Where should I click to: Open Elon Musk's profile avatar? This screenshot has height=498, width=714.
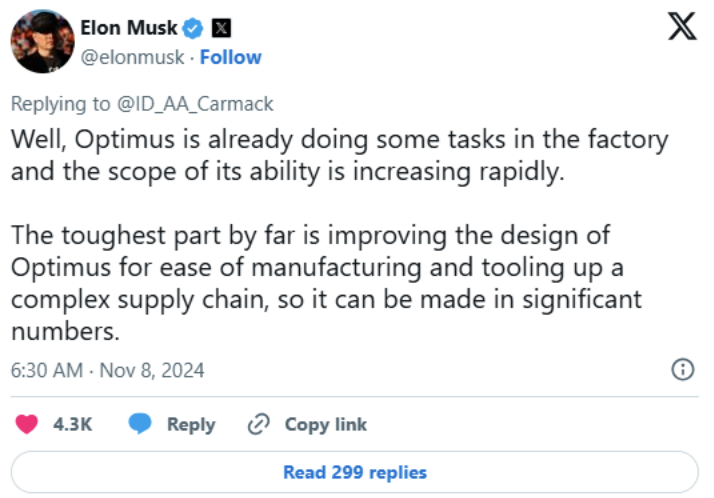(40, 42)
